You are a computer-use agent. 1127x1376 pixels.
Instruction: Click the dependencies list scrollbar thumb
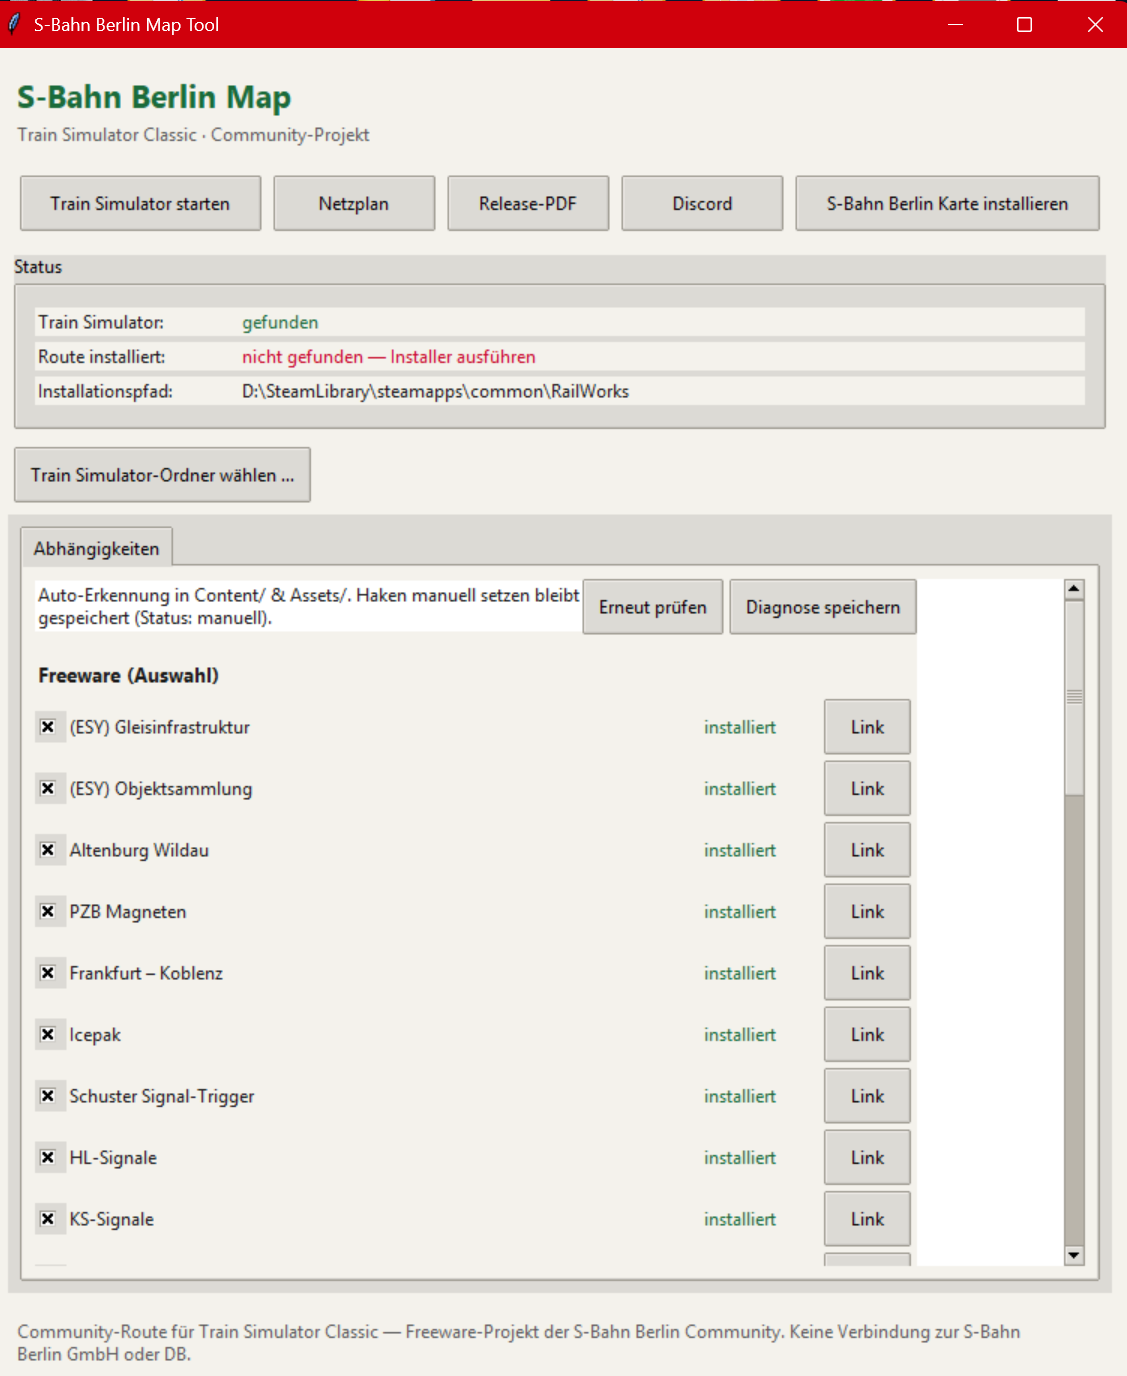[1074, 697]
